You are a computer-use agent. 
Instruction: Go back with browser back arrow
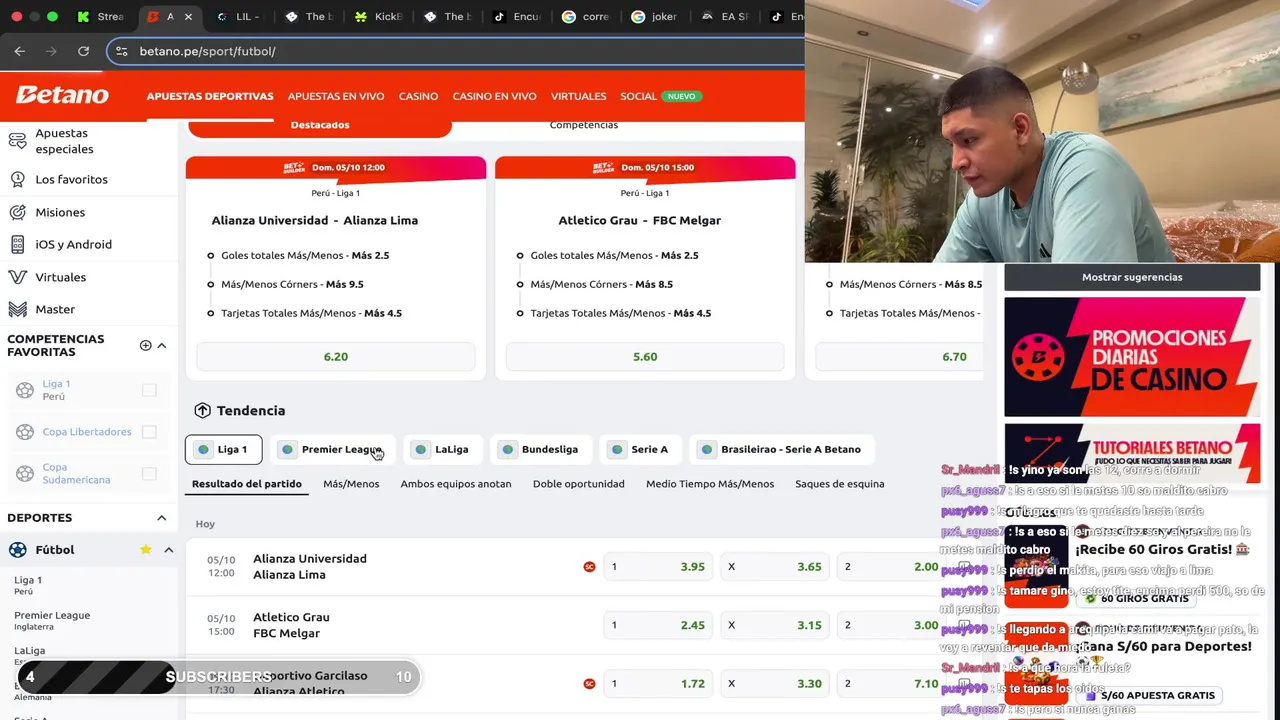click(x=20, y=51)
